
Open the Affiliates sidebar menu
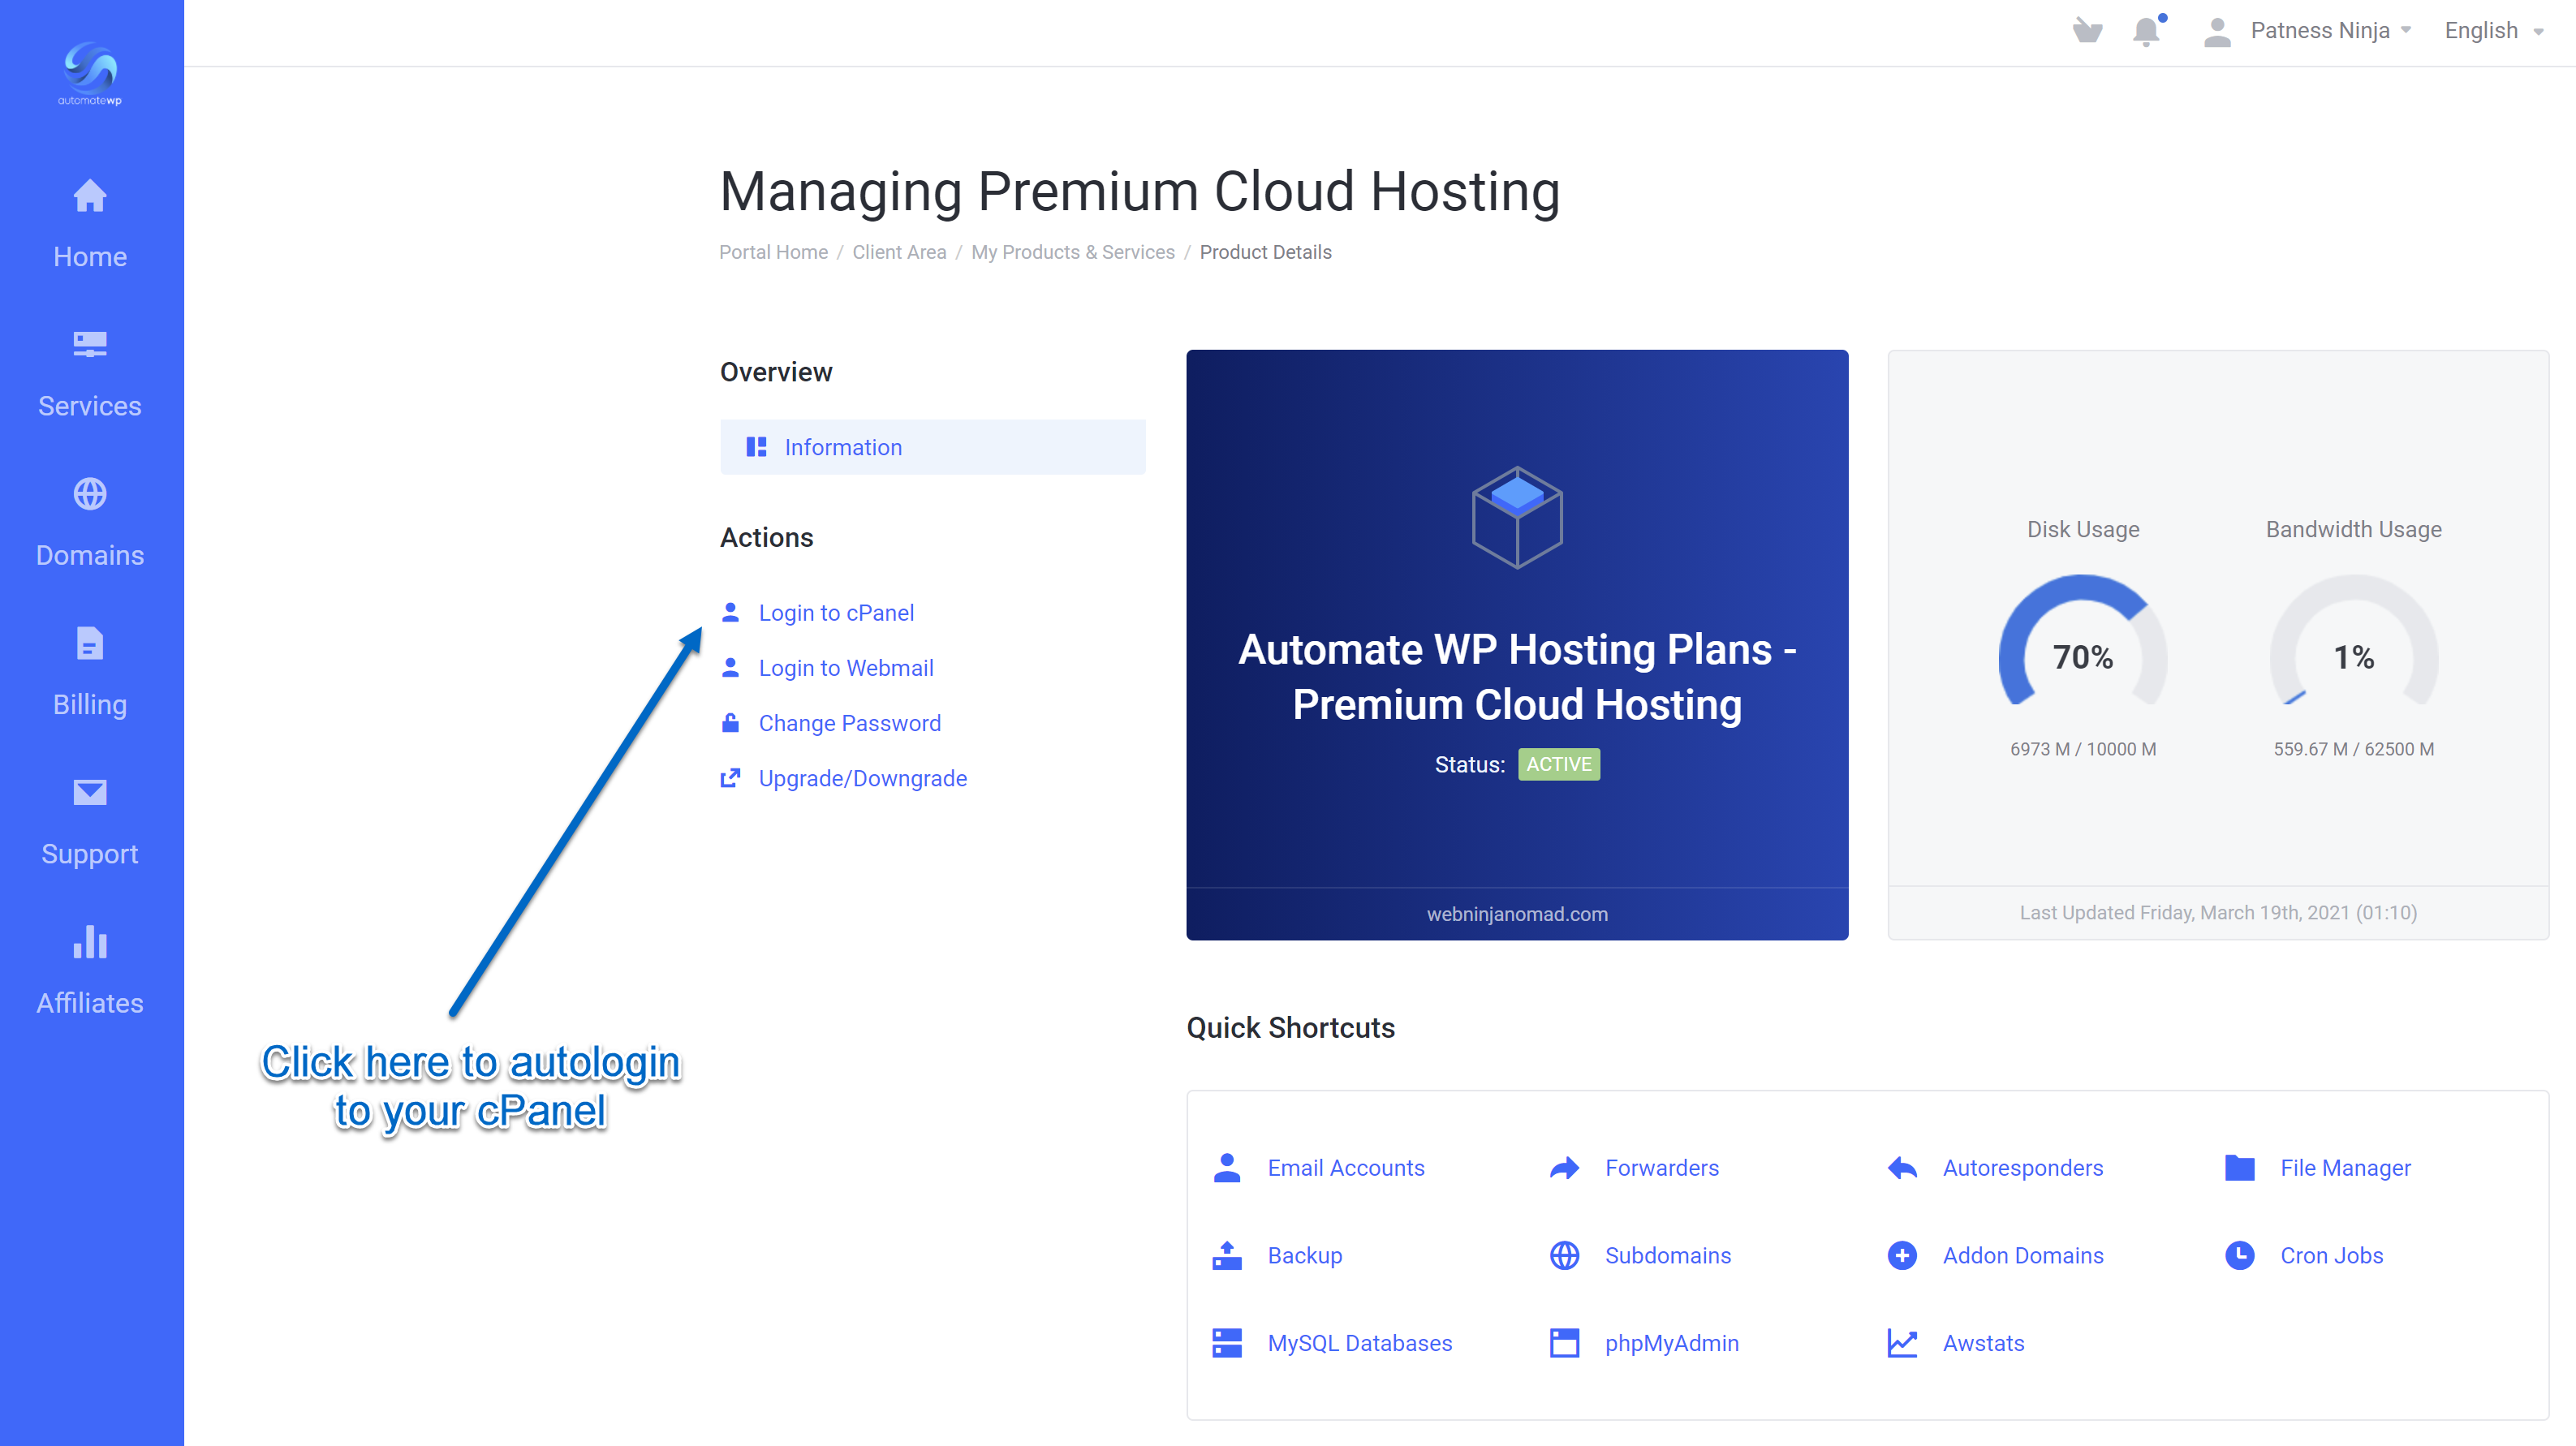(x=90, y=1003)
